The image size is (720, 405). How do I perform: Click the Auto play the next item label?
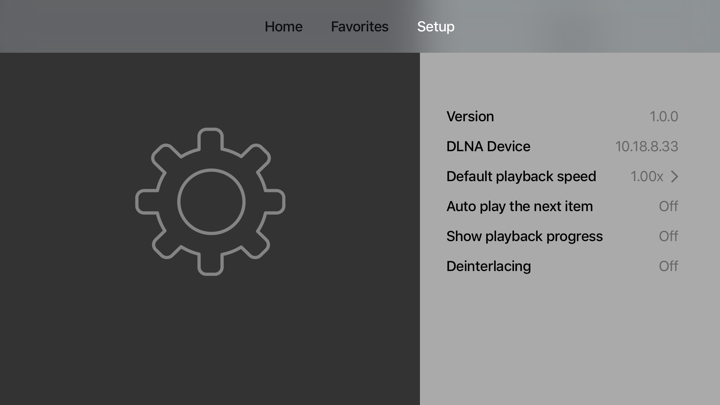coord(519,206)
